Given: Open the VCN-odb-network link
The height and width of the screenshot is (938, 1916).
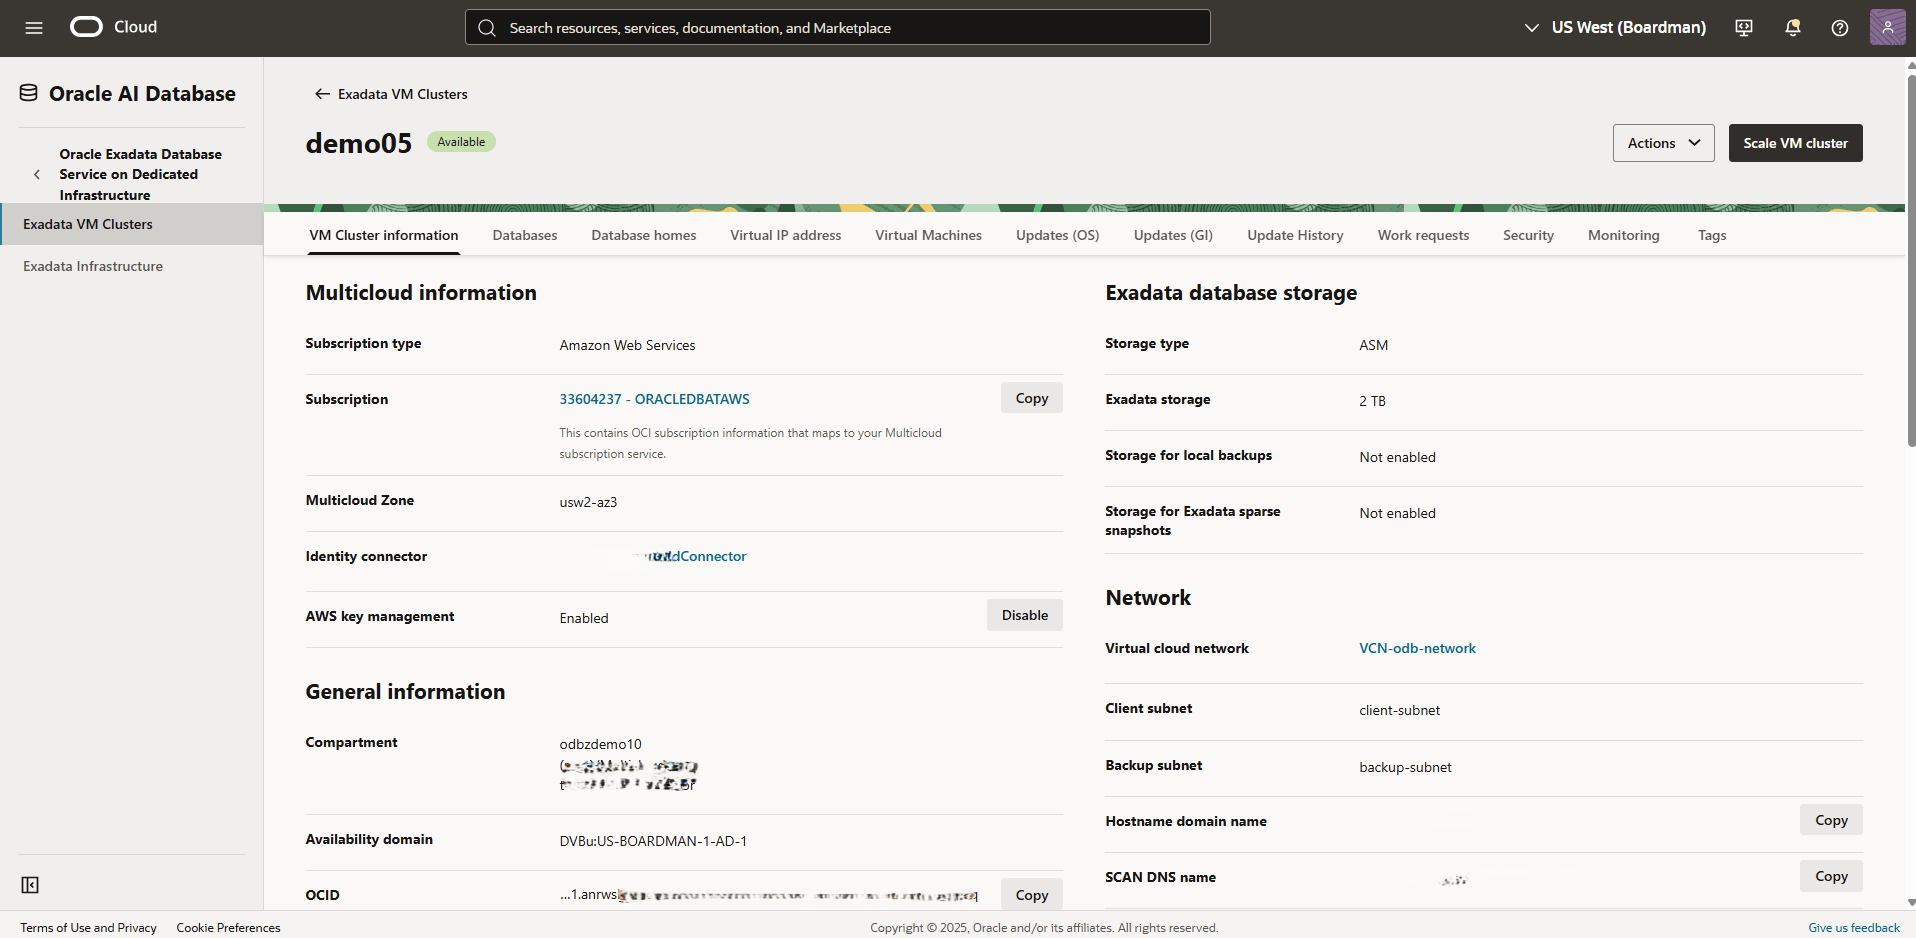Looking at the screenshot, I should pos(1417,647).
